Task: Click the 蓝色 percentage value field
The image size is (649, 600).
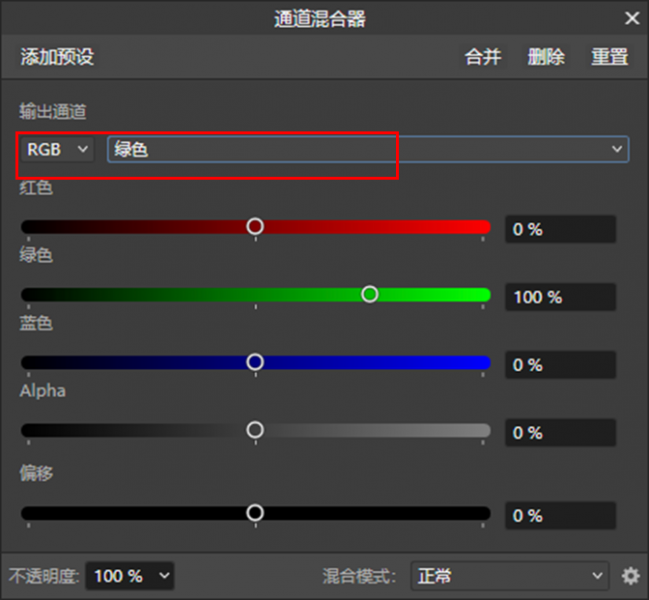Action: [x=560, y=365]
